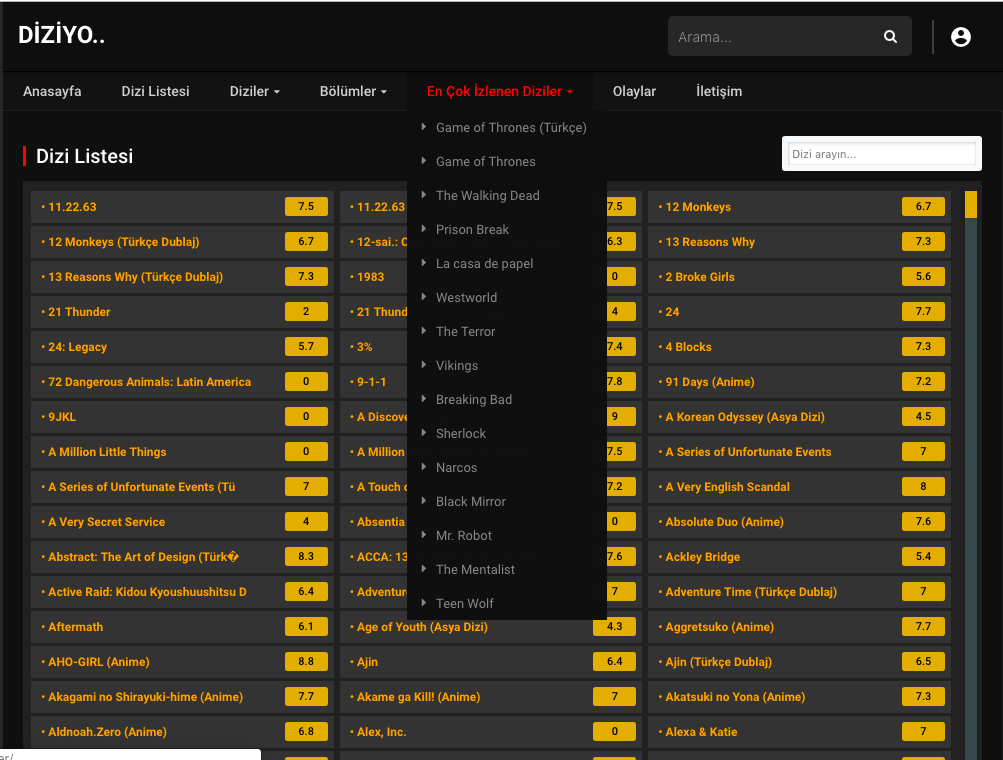Open A Korean Odyssey (Asya Dizi)

745,416
